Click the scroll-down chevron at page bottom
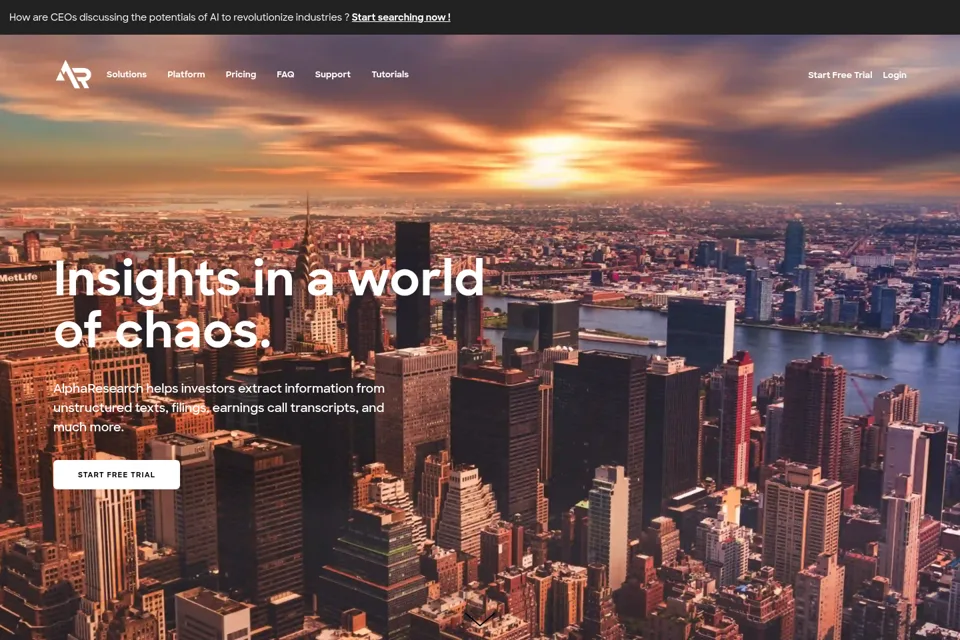This screenshot has width=960, height=640. pyautogui.click(x=479, y=619)
